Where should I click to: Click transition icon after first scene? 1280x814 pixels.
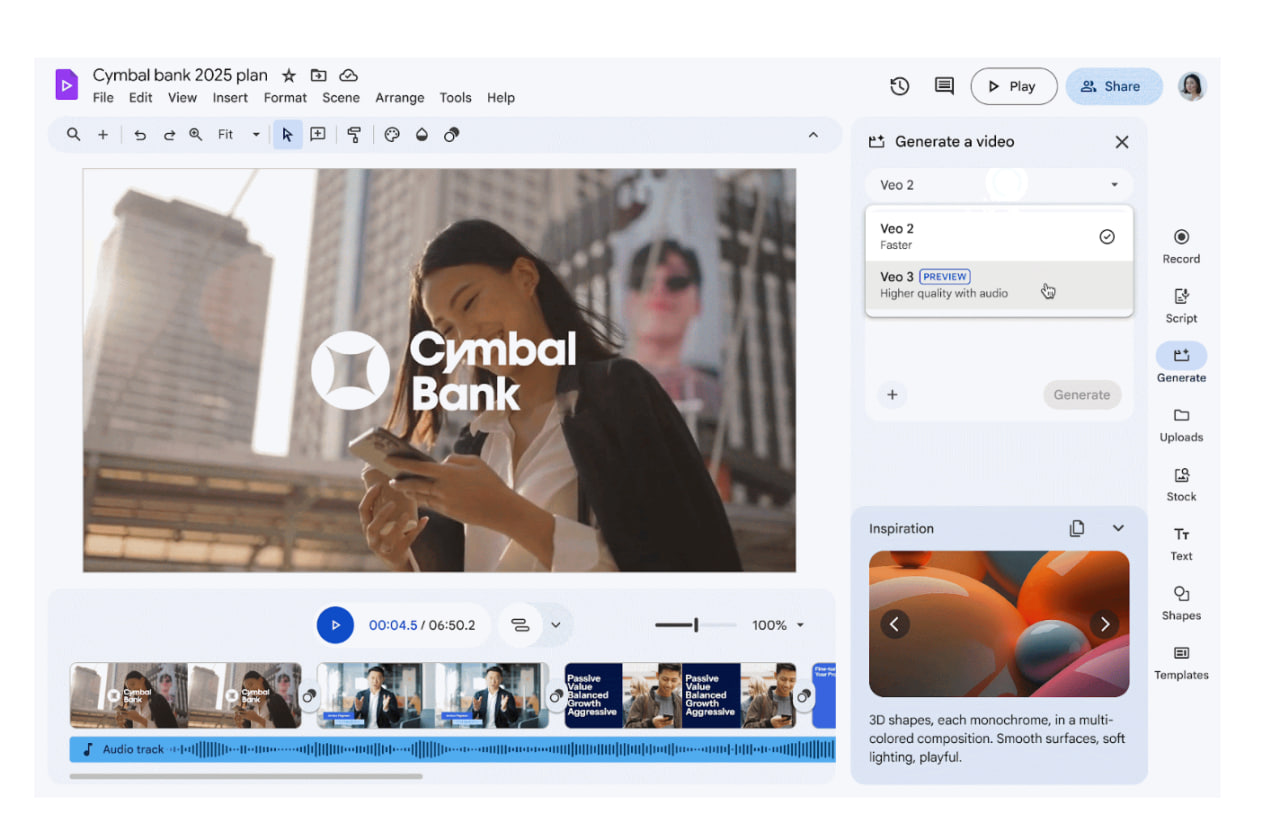click(309, 696)
